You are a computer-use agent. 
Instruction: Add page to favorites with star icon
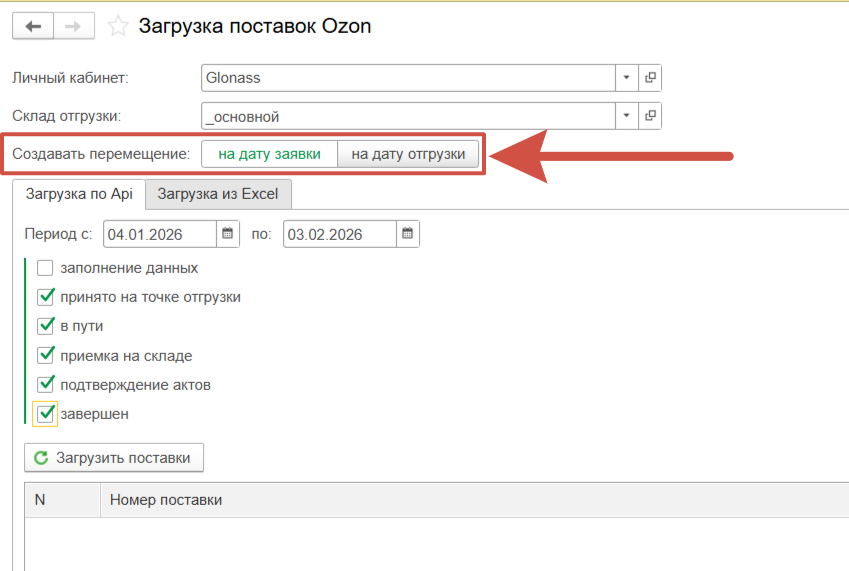coord(119,27)
